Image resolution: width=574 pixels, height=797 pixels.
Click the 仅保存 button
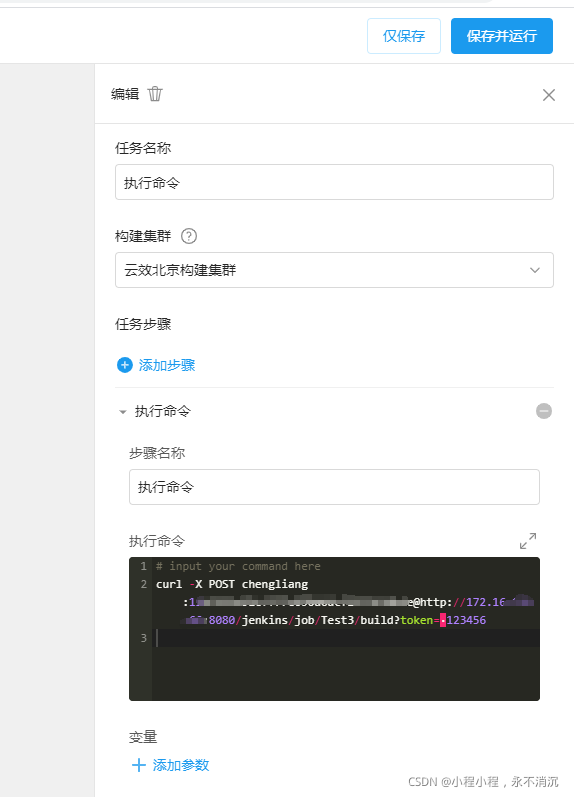(x=404, y=36)
